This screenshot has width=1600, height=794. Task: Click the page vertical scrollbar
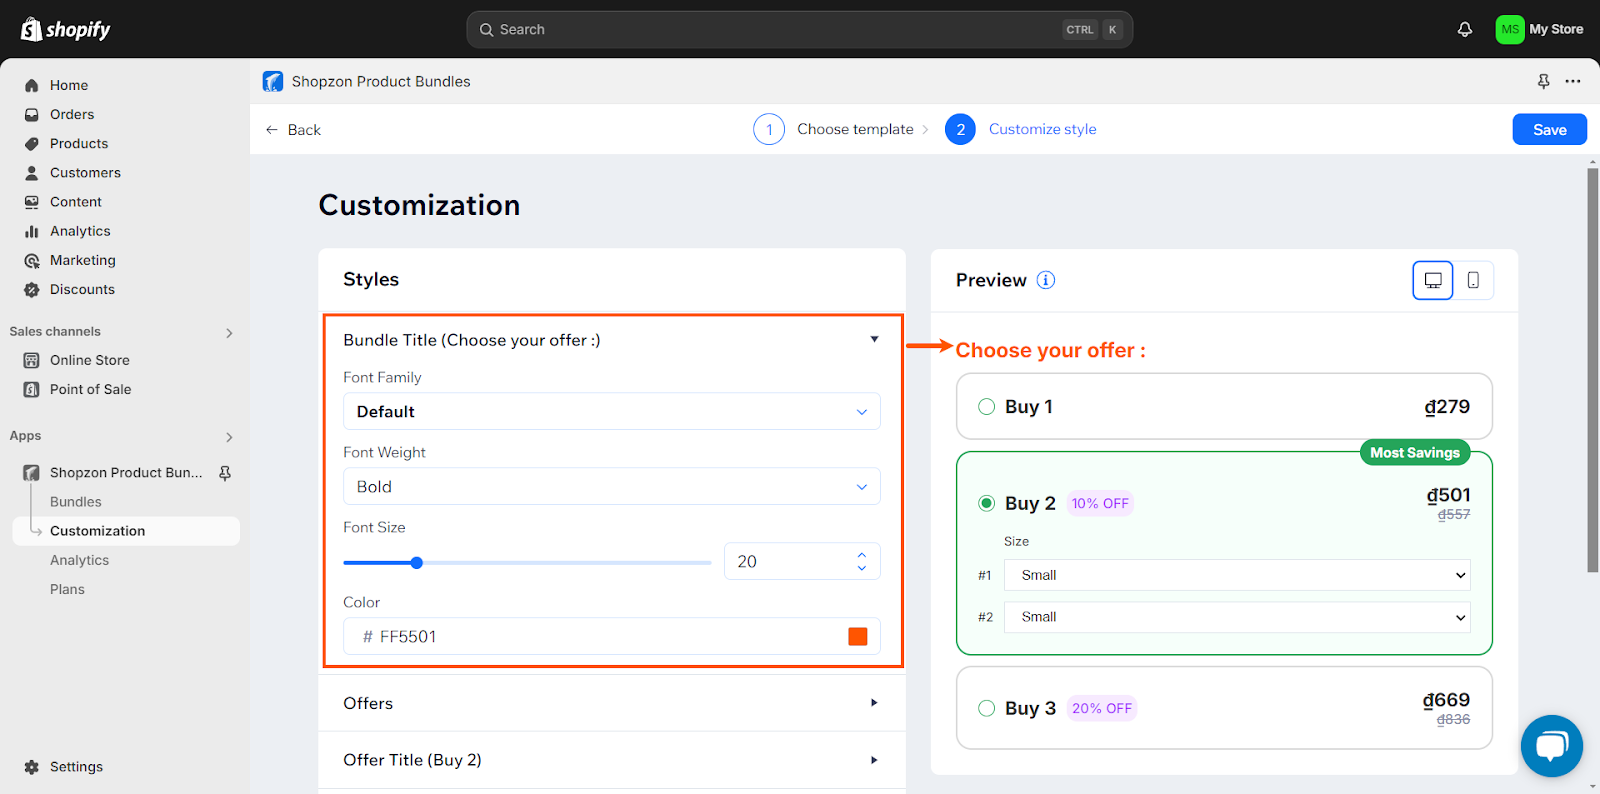click(x=1593, y=370)
